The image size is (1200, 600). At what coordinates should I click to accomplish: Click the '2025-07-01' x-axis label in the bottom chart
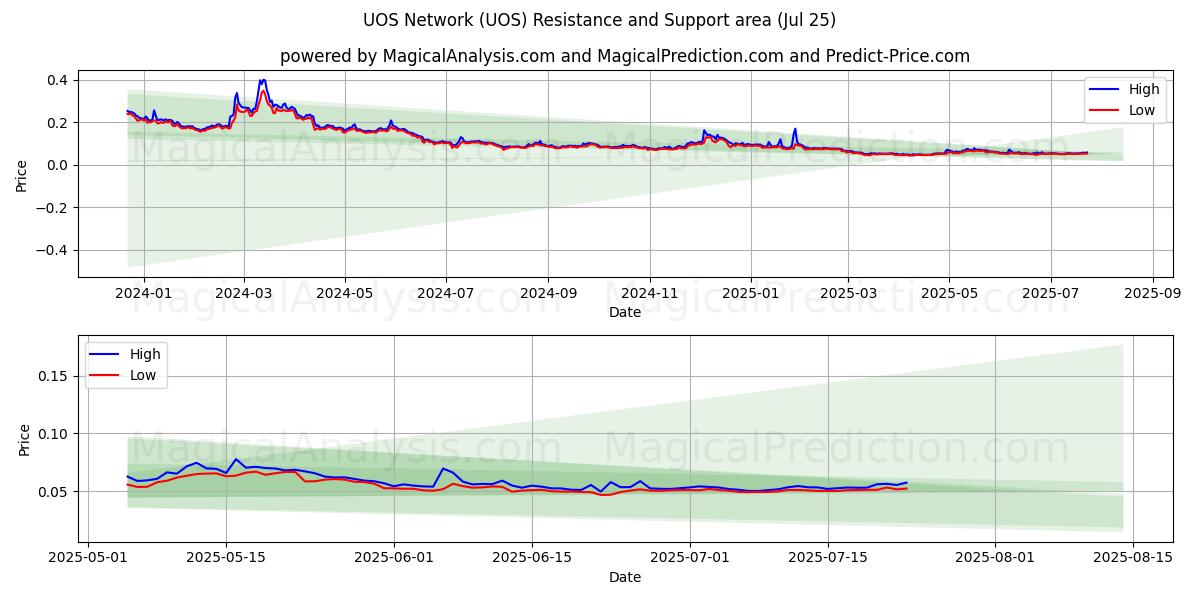coord(690,559)
